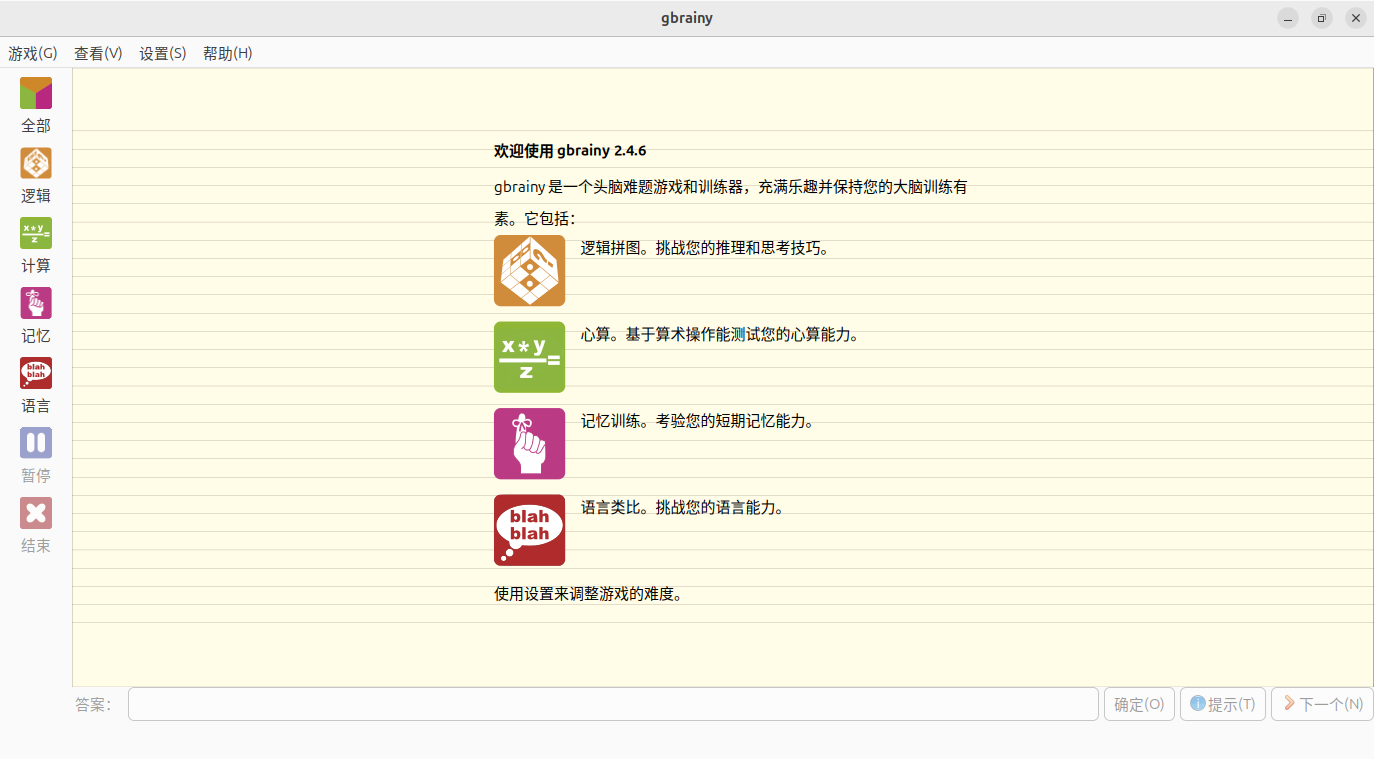This screenshot has height=759, width=1374.
Task: Click the text 逻辑拼图。挑战您的推理和思考技巧。
Action: (x=705, y=248)
